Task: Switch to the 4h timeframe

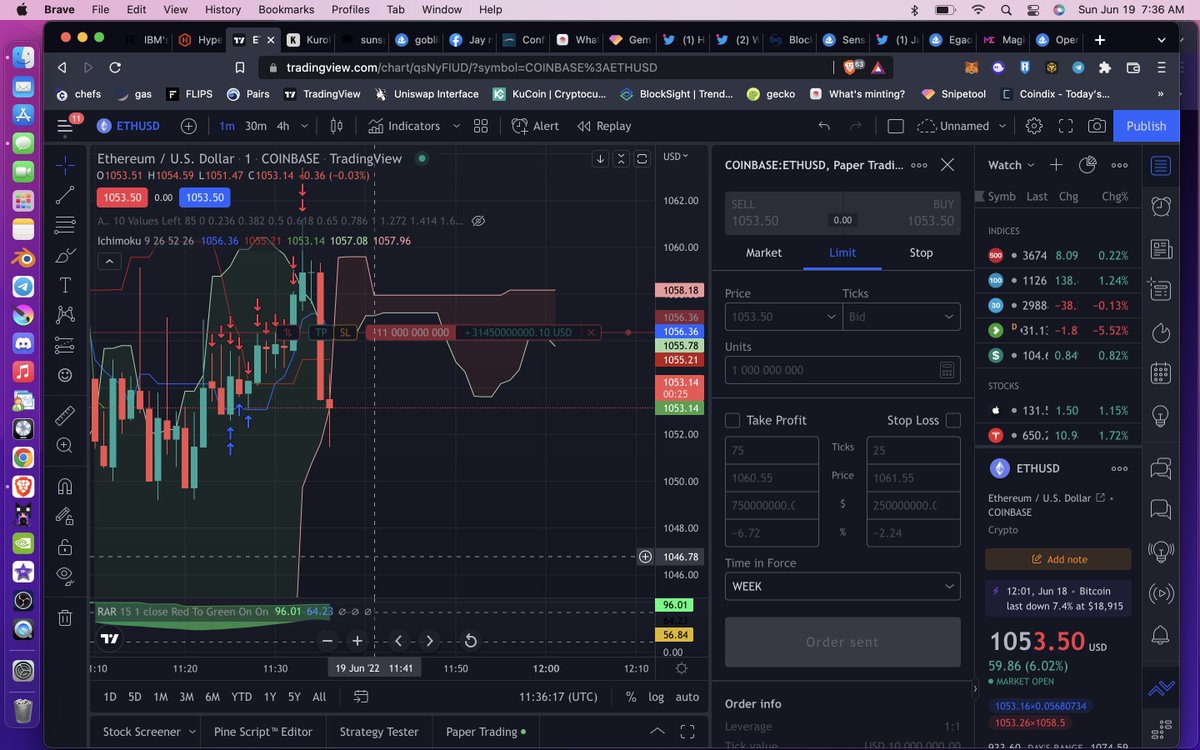Action: pyautogui.click(x=283, y=126)
